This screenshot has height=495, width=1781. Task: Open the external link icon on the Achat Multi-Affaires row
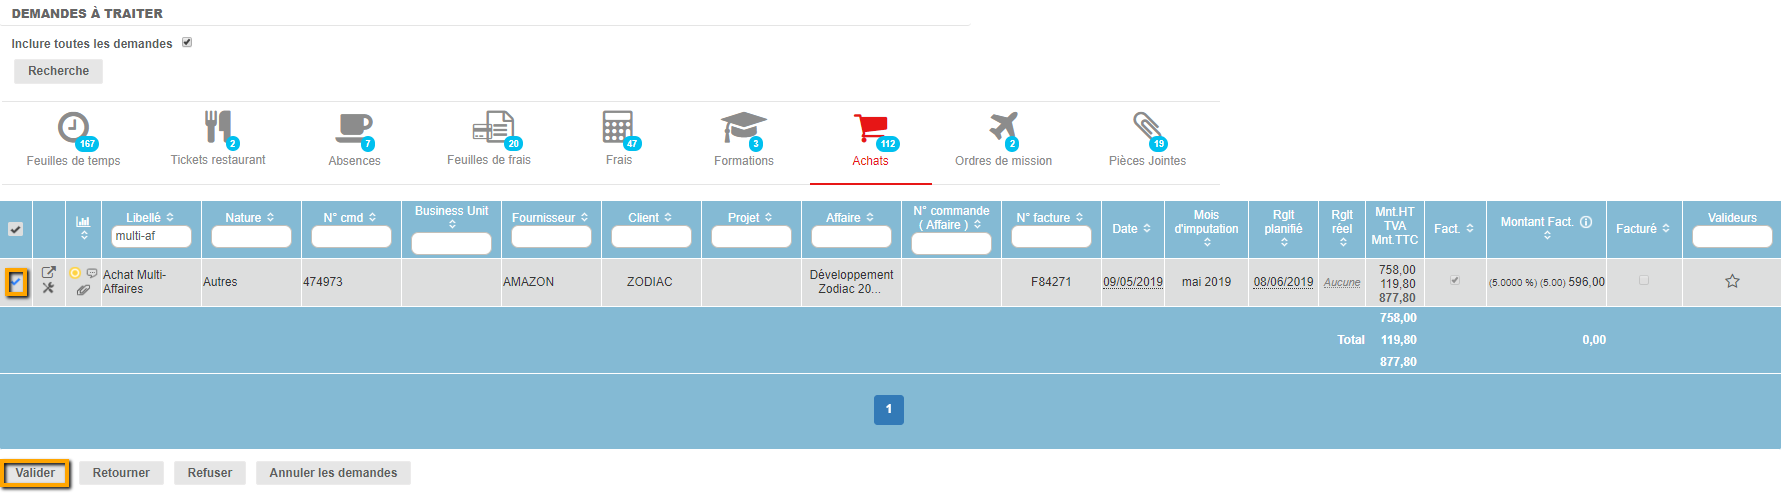tap(48, 272)
